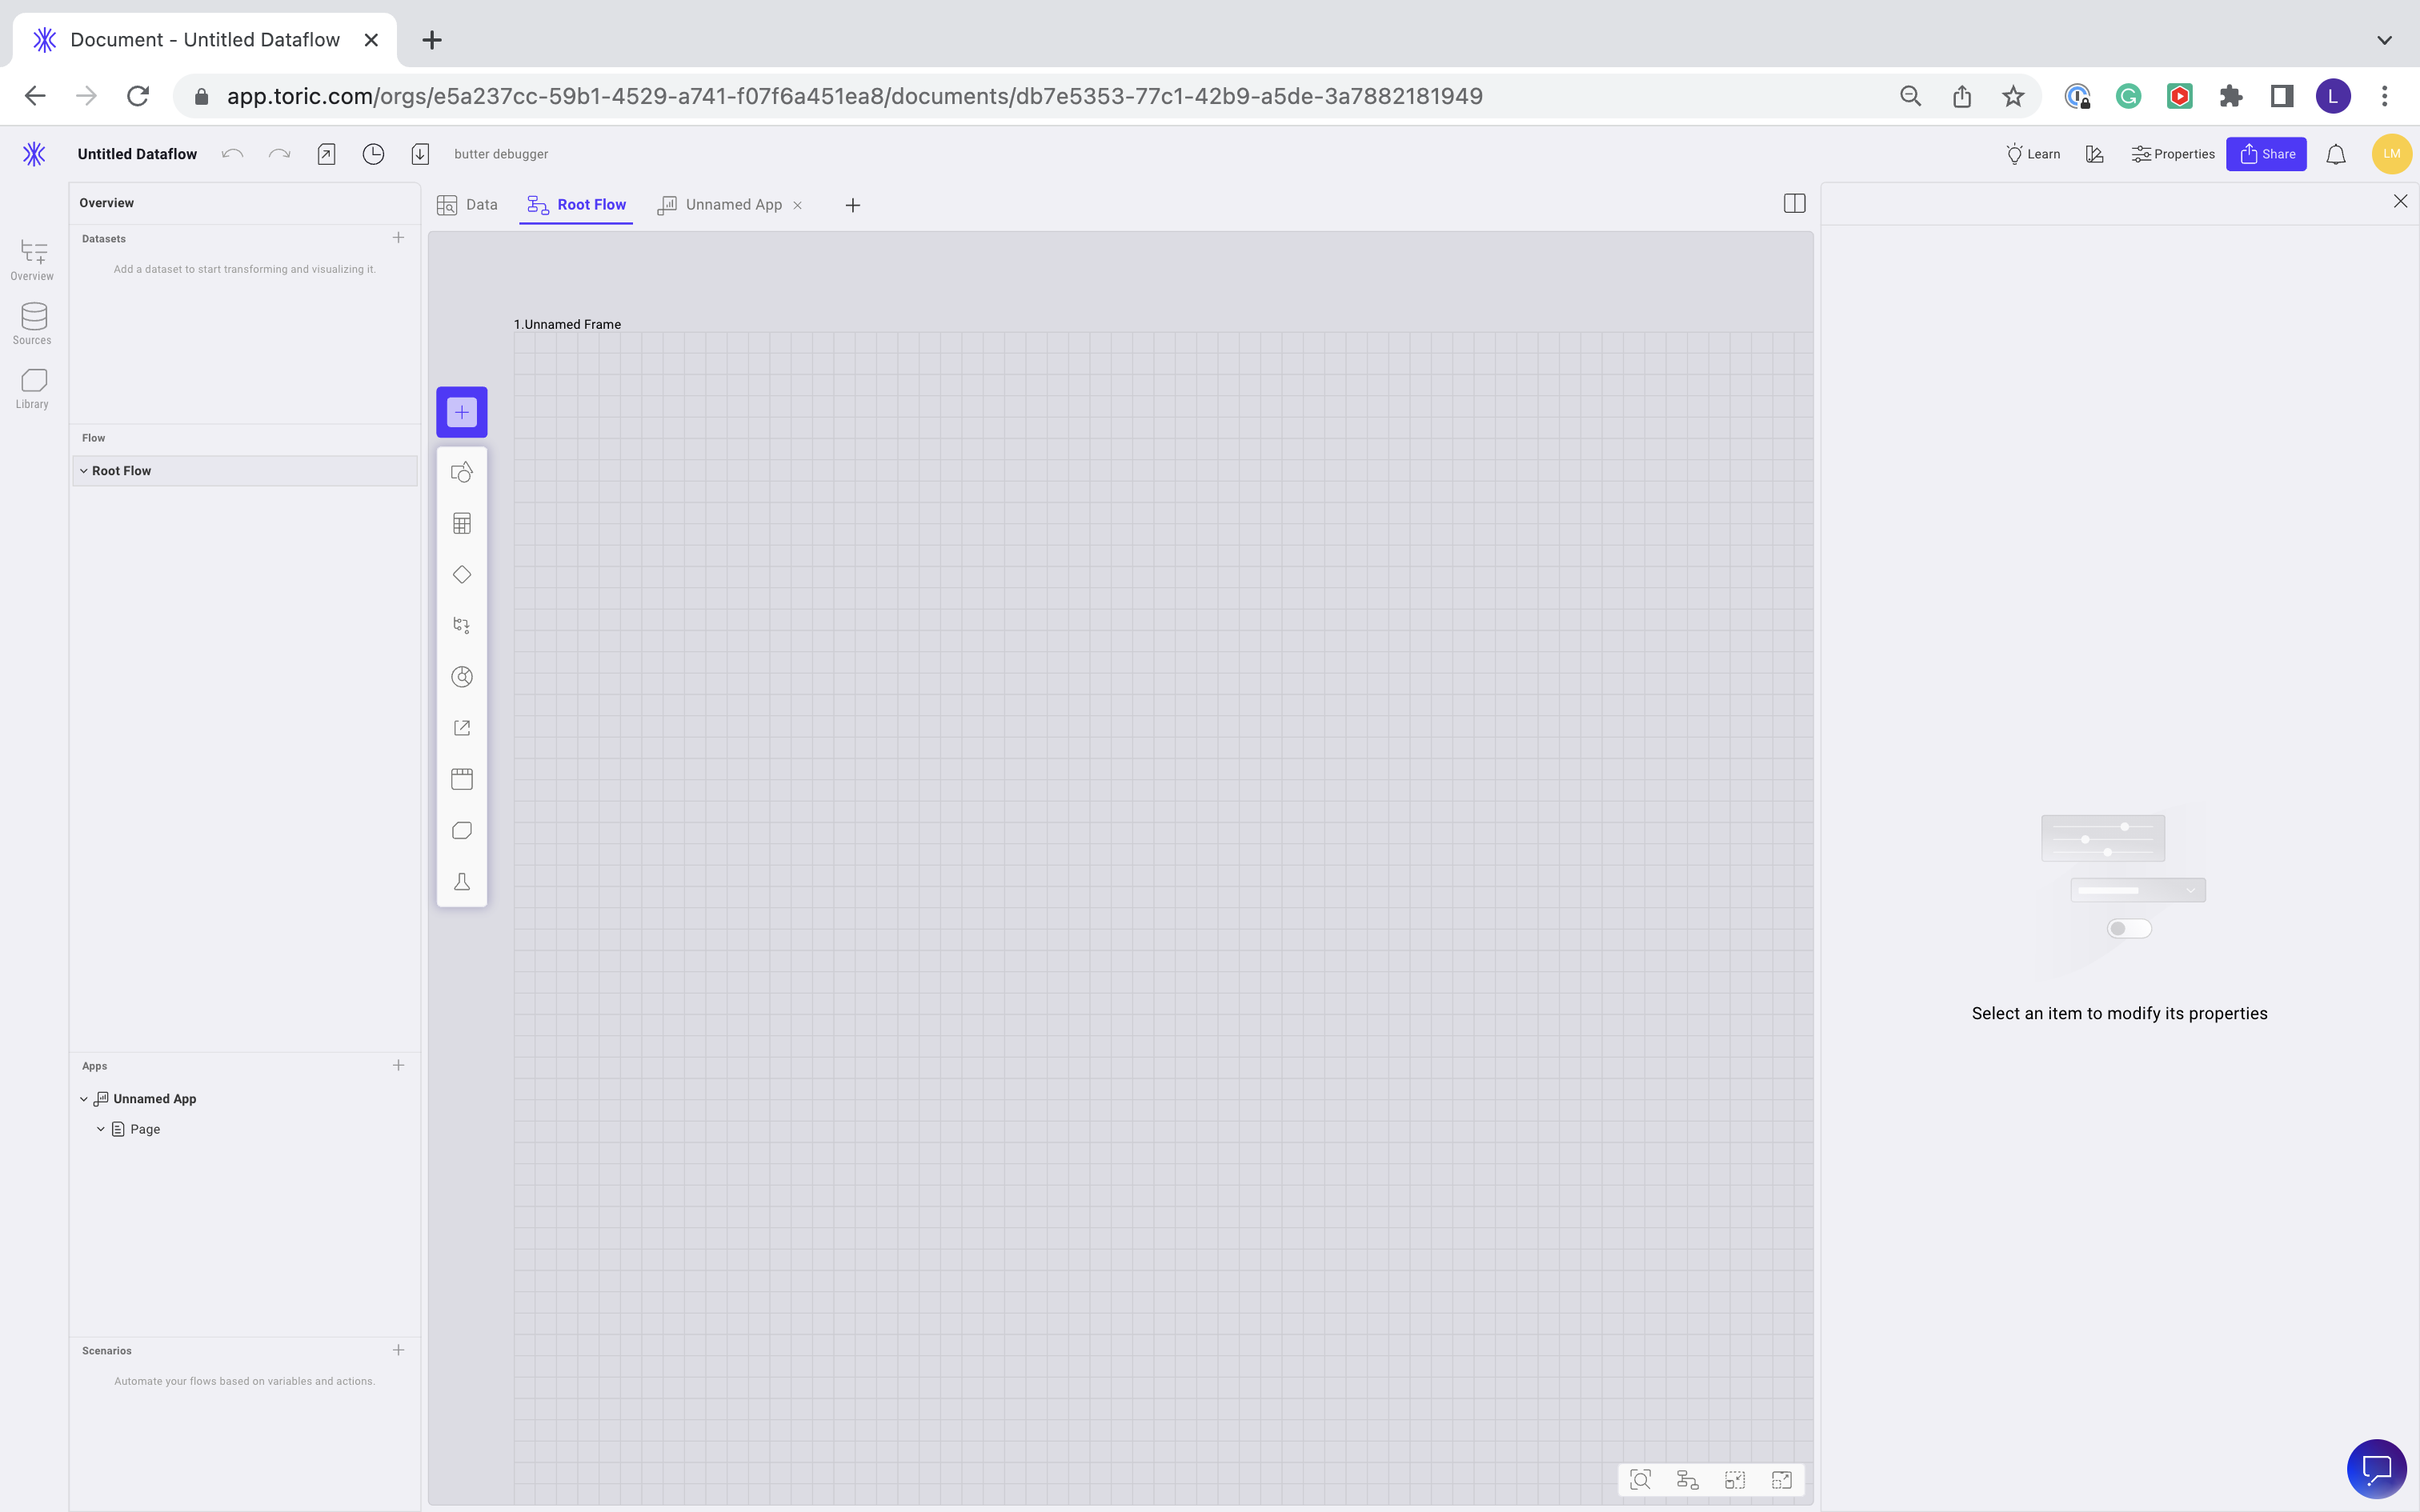This screenshot has height=1512, width=2420.
Task: Redo the last action
Action: click(280, 154)
